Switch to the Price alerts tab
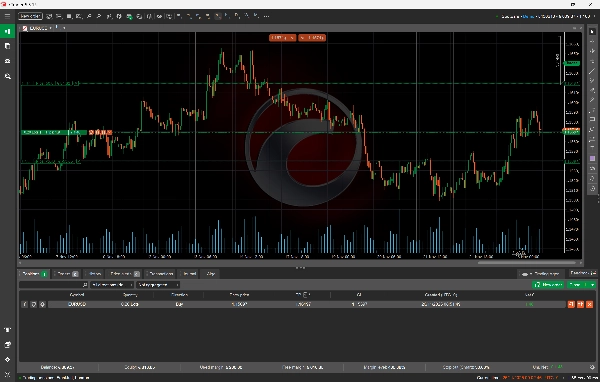Viewport: 600px width, 382px height. click(x=124, y=274)
